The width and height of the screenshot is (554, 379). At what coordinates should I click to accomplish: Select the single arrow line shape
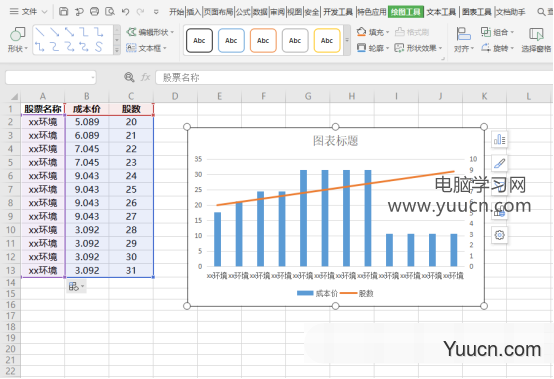point(55,32)
